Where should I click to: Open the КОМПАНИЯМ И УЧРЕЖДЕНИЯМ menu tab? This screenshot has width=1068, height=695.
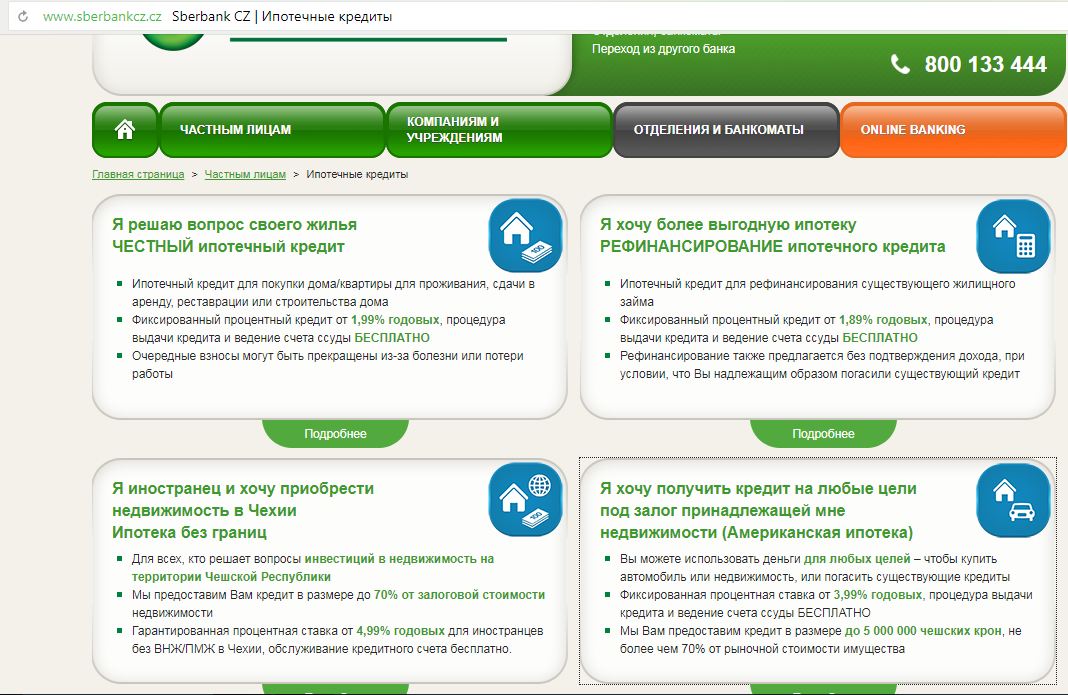tap(499, 129)
